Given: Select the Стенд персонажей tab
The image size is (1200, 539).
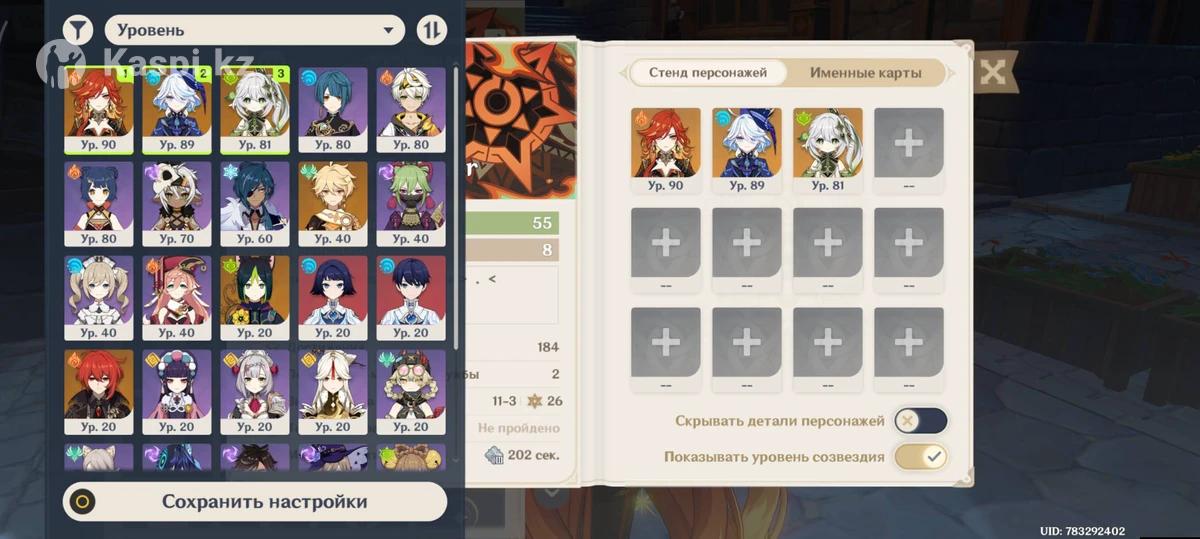Looking at the screenshot, I should [x=707, y=73].
